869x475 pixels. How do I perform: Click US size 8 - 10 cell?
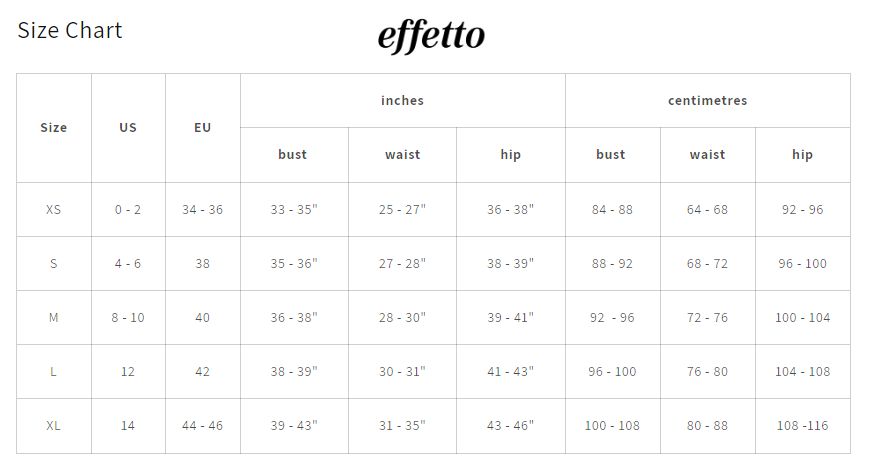click(x=128, y=318)
